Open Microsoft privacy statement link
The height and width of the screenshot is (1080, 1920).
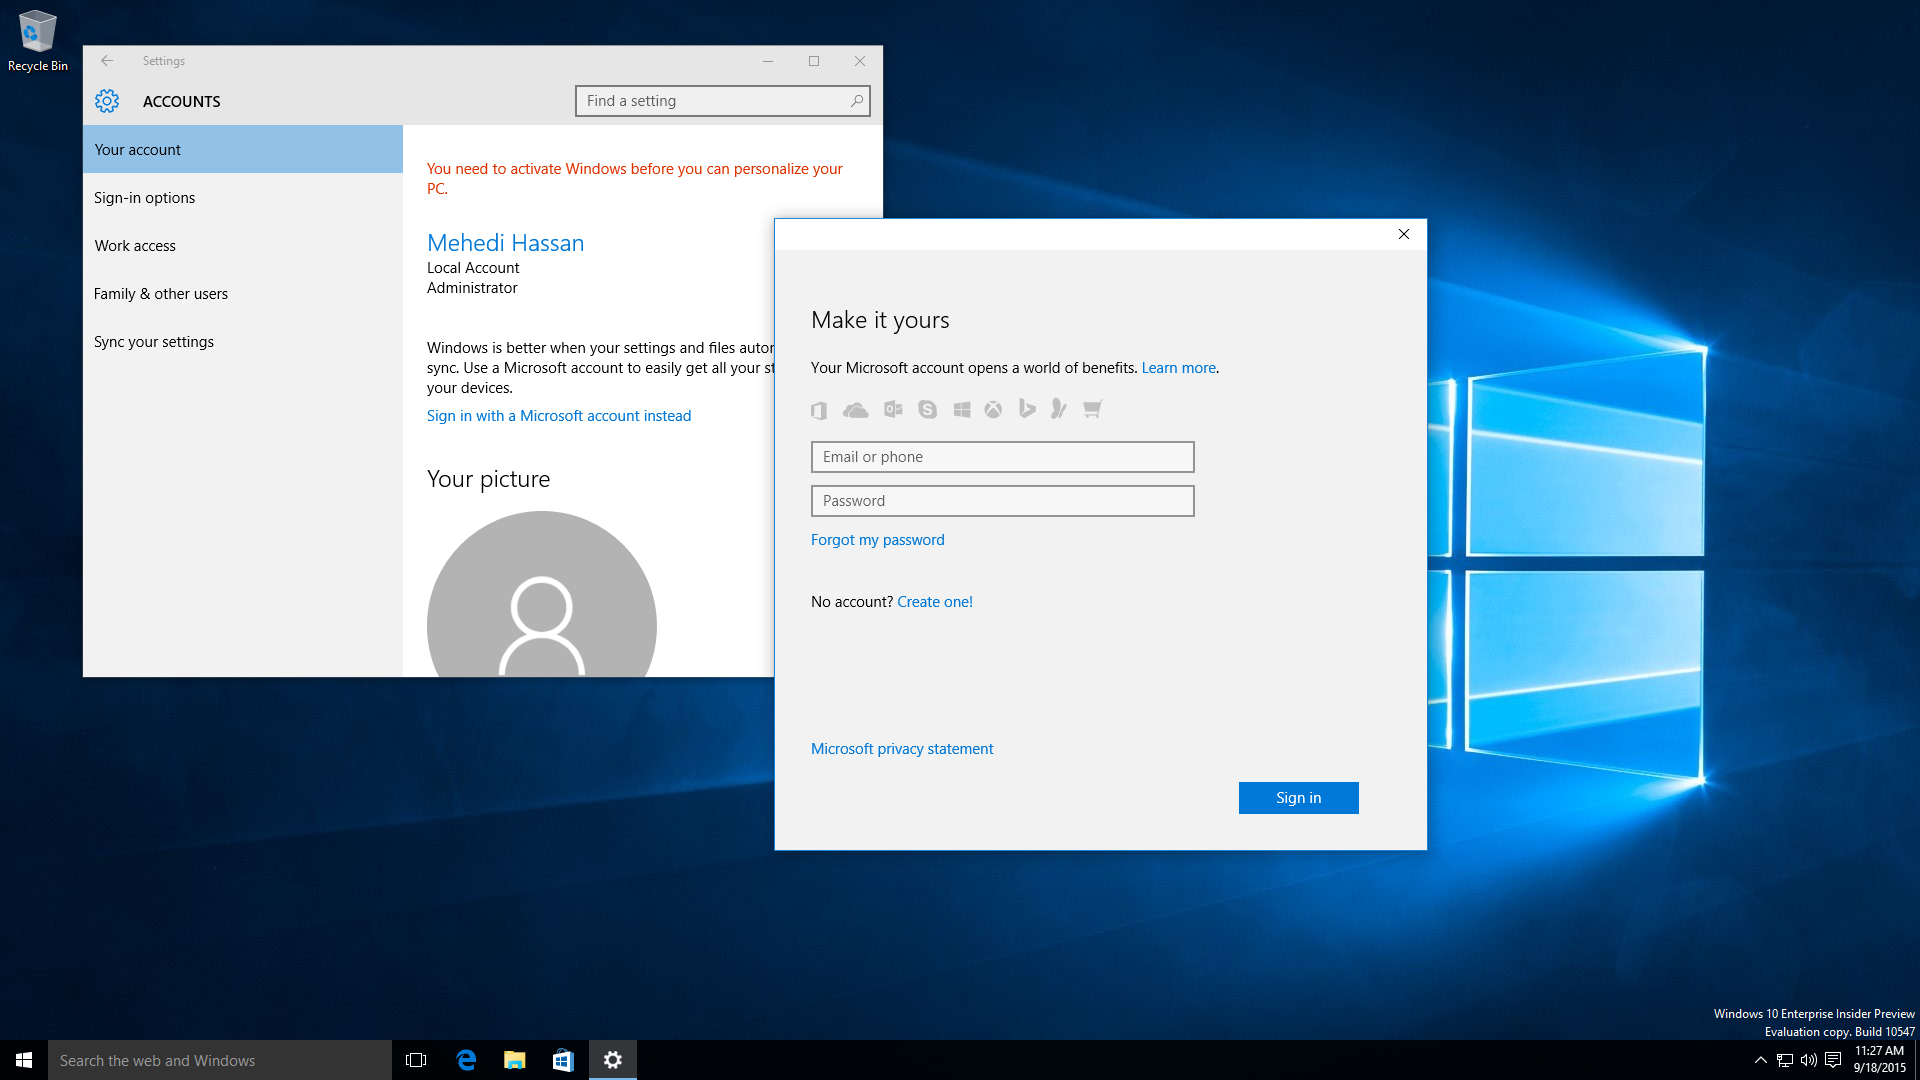[x=902, y=749]
